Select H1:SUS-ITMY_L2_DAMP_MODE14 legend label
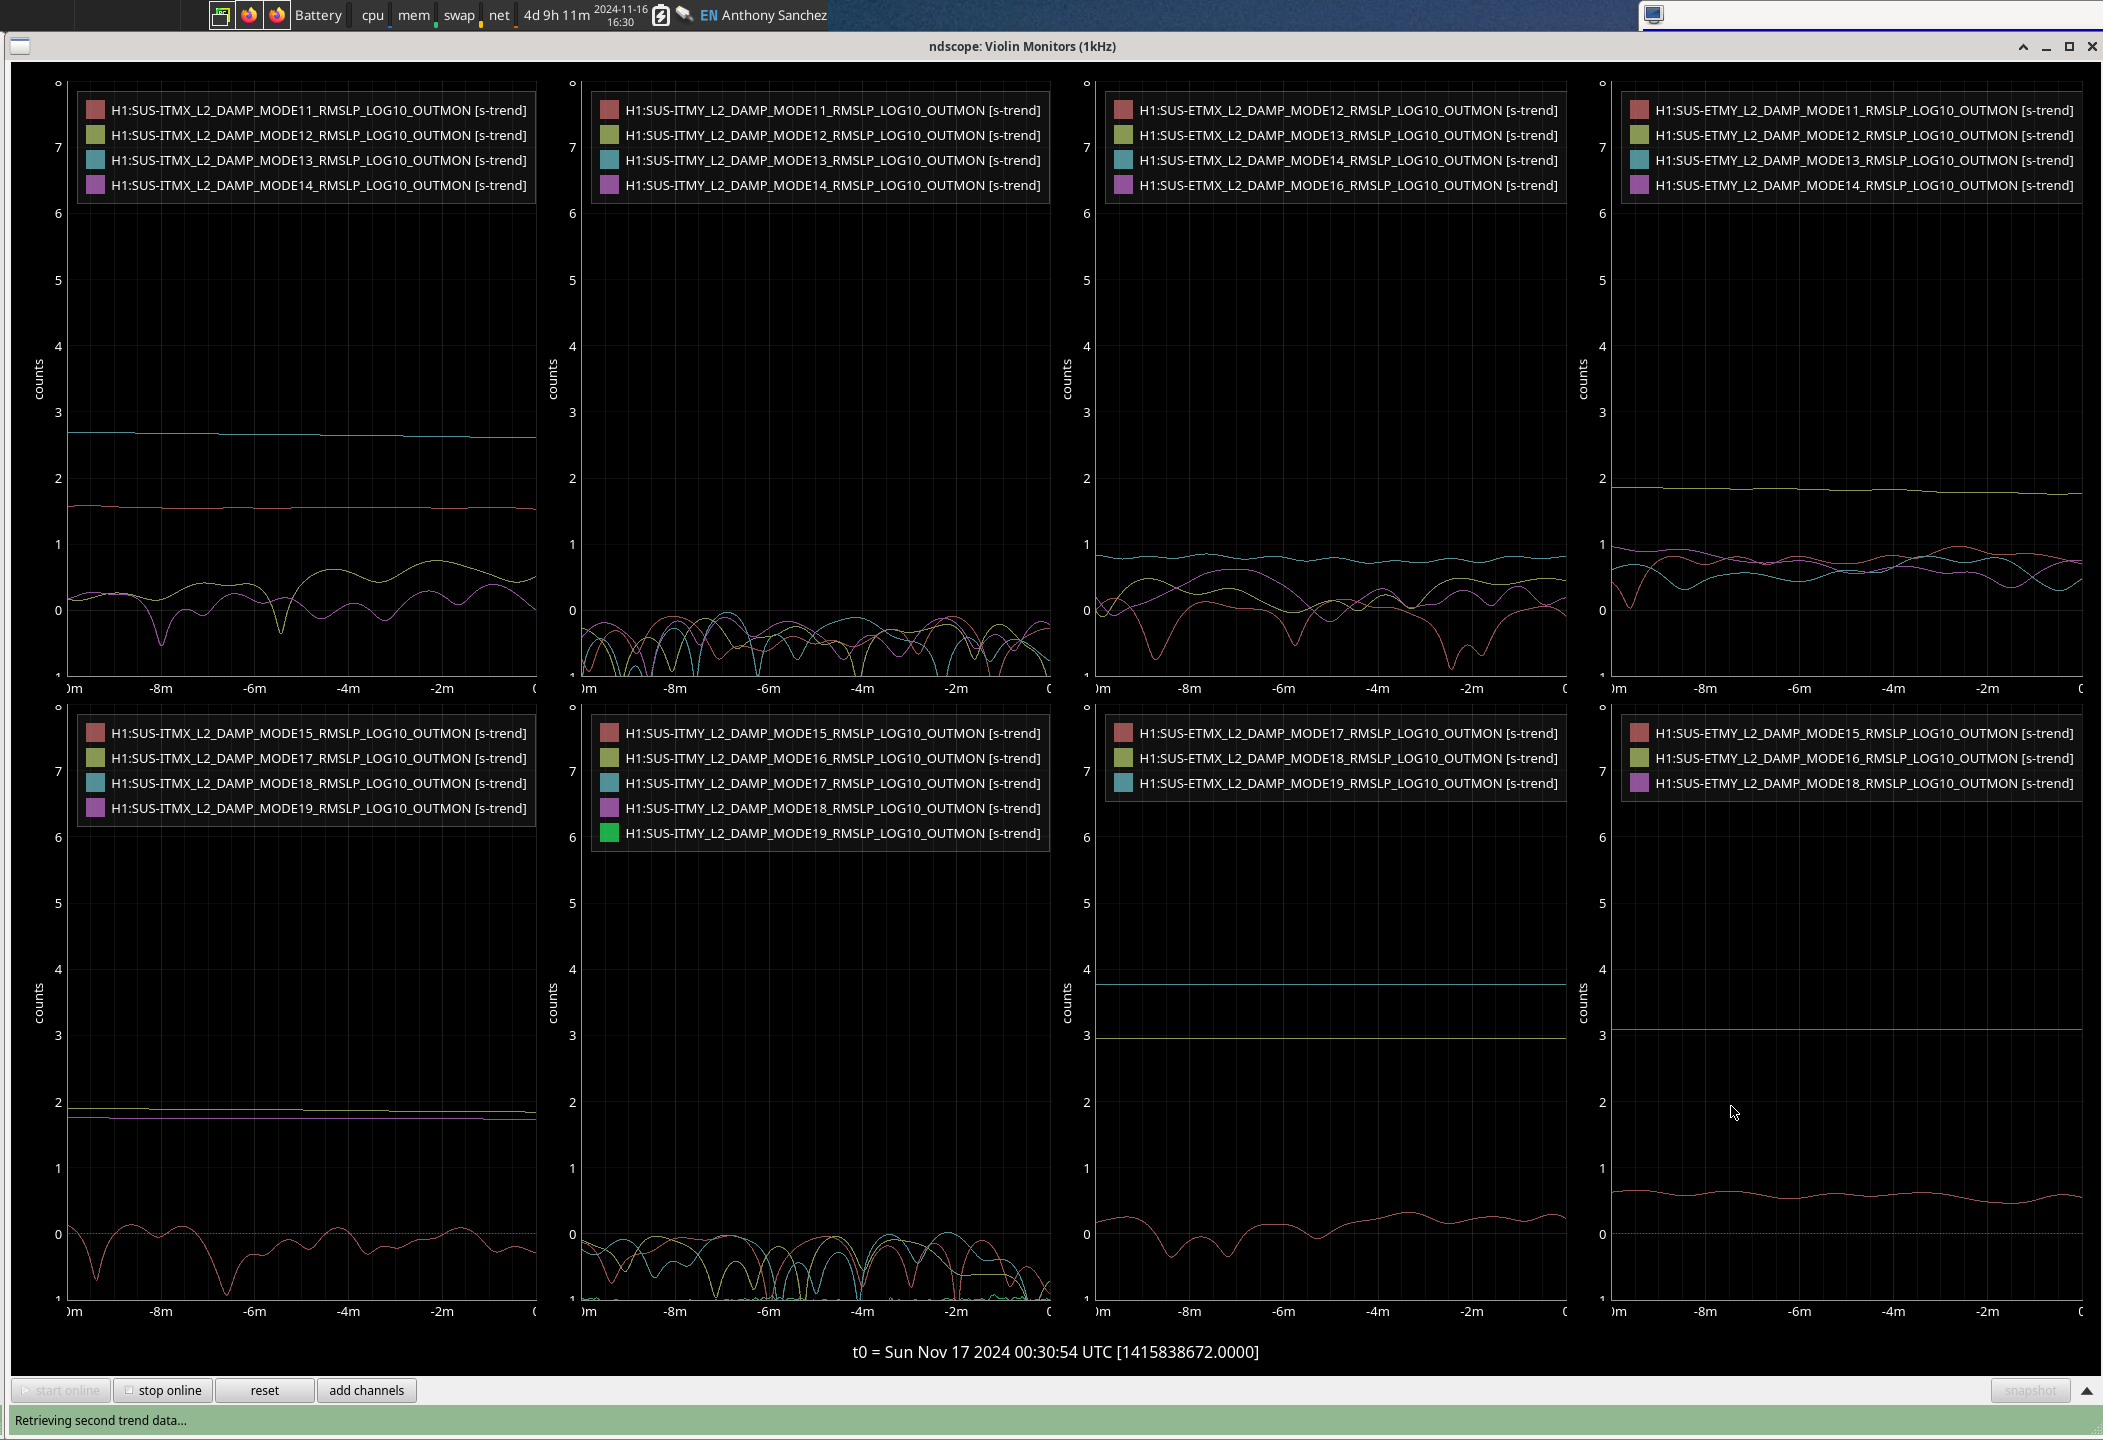Screen dimensions: 2103x1440 pos(833,185)
